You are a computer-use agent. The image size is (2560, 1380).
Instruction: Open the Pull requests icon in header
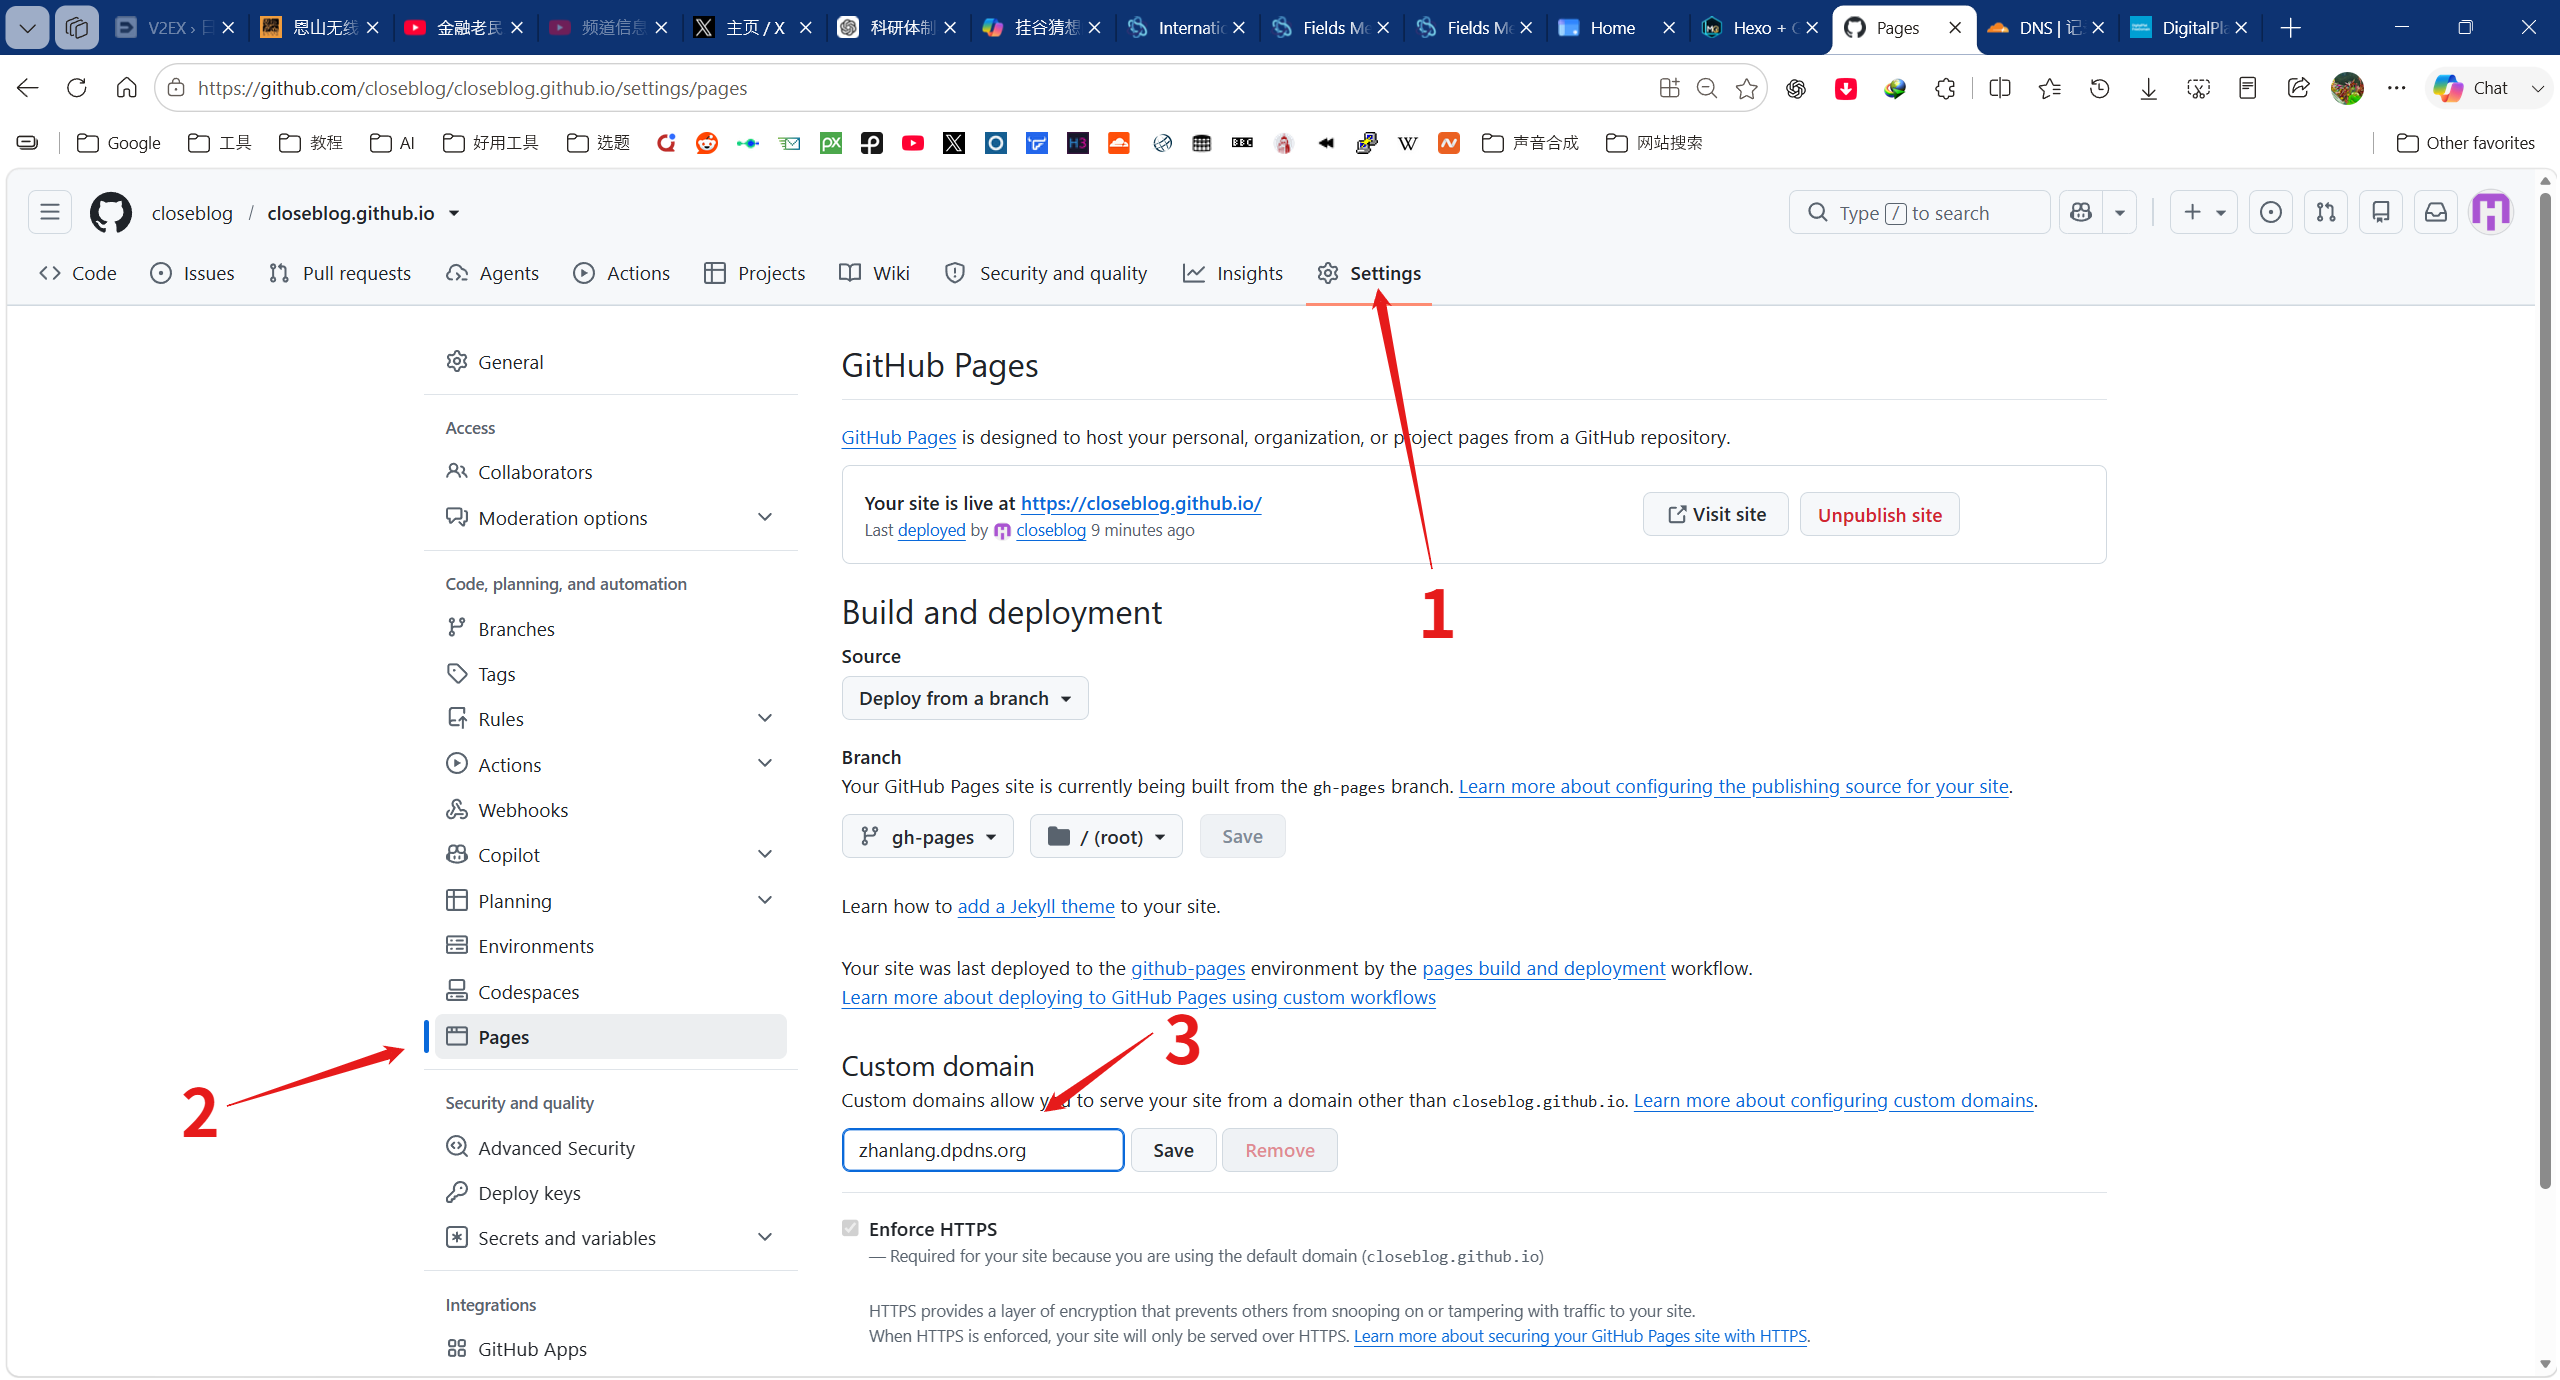[2326, 212]
